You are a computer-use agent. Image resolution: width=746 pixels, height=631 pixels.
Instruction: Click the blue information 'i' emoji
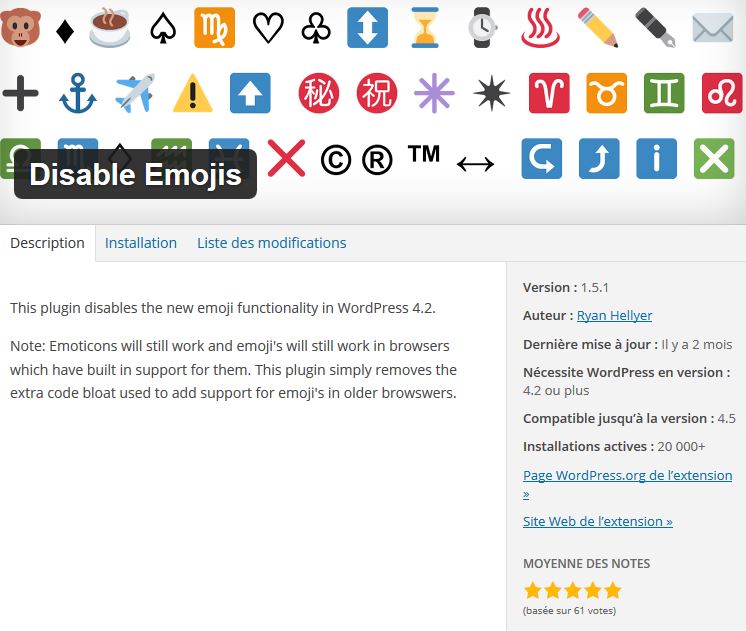656,158
